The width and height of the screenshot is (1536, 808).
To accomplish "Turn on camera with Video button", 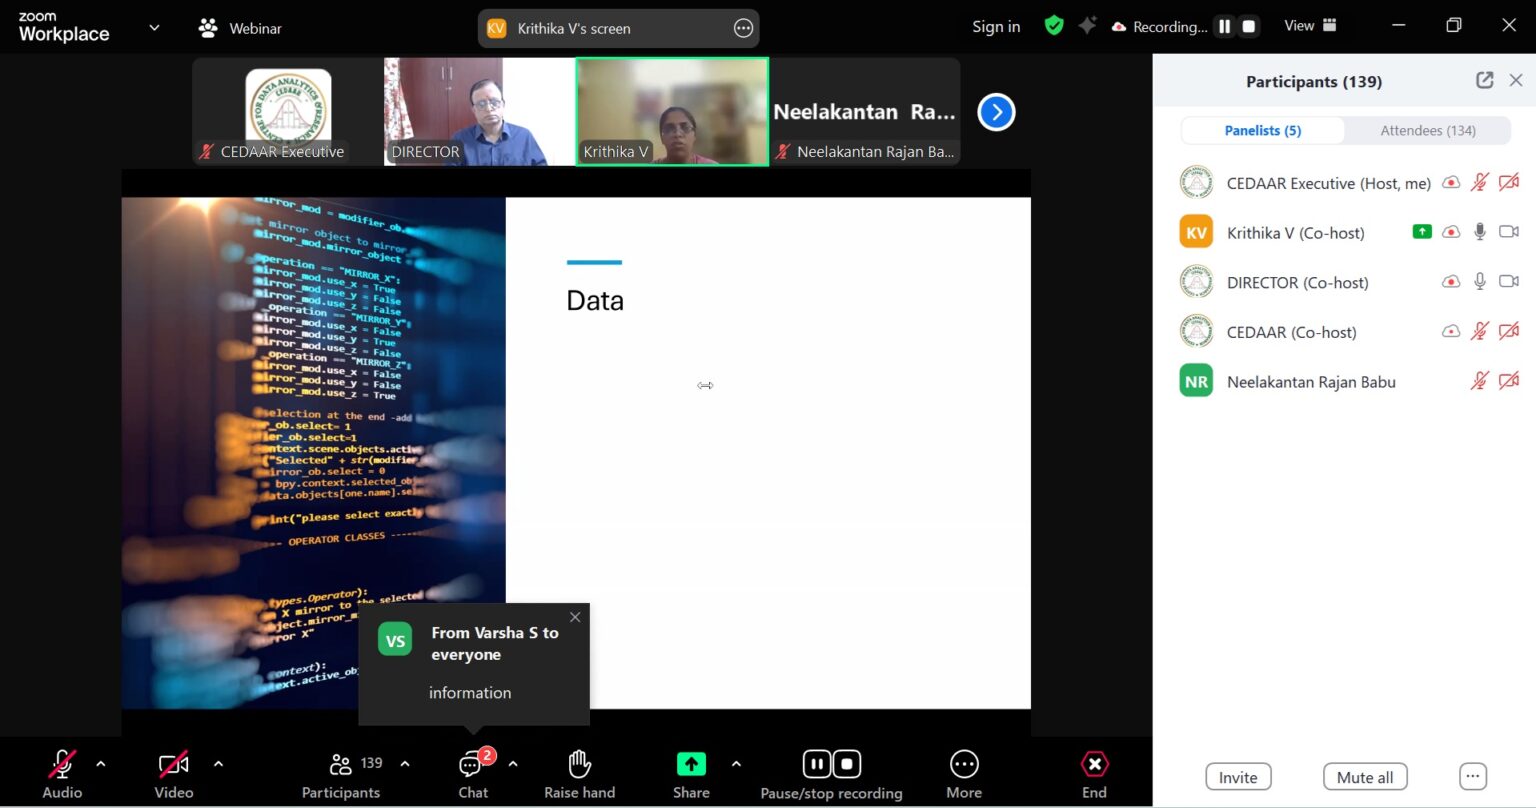I will [x=173, y=765].
